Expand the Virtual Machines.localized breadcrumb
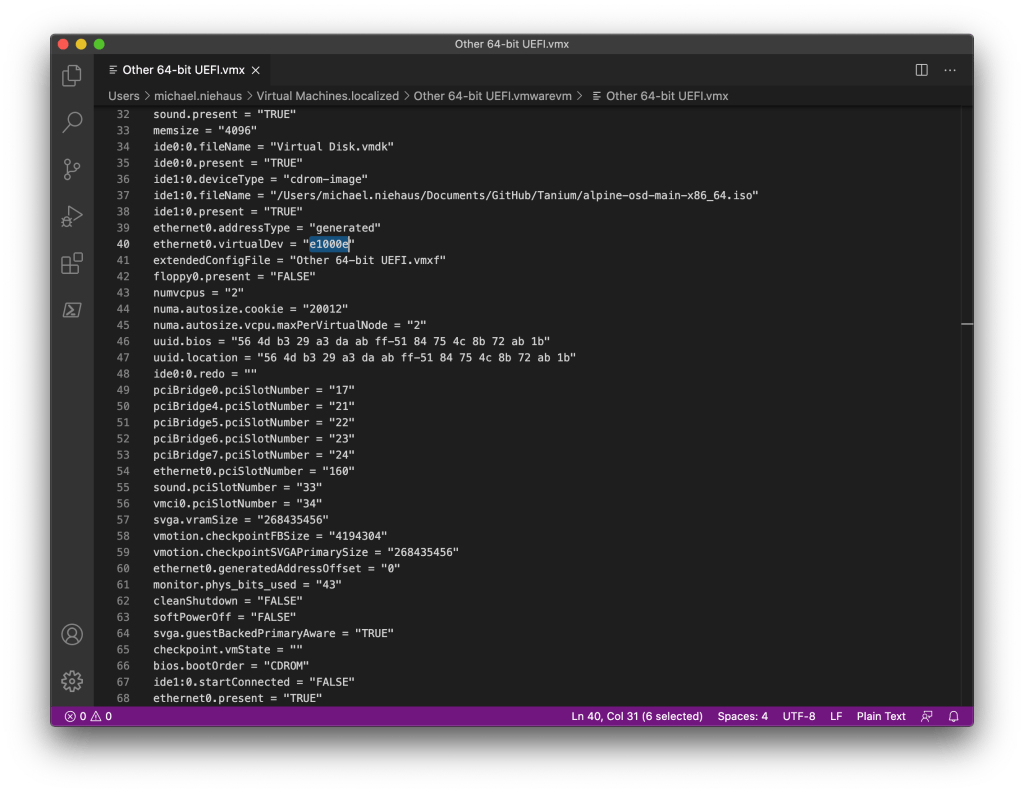This screenshot has height=793, width=1024. 327,96
